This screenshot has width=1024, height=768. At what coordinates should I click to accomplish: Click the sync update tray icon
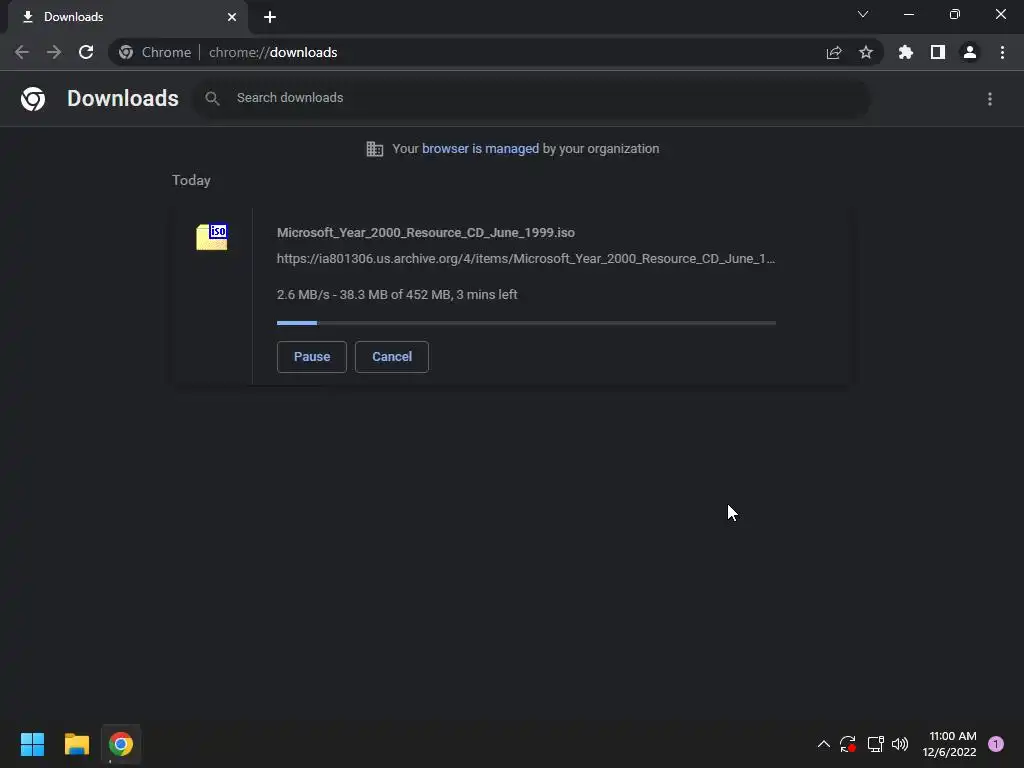(848, 744)
